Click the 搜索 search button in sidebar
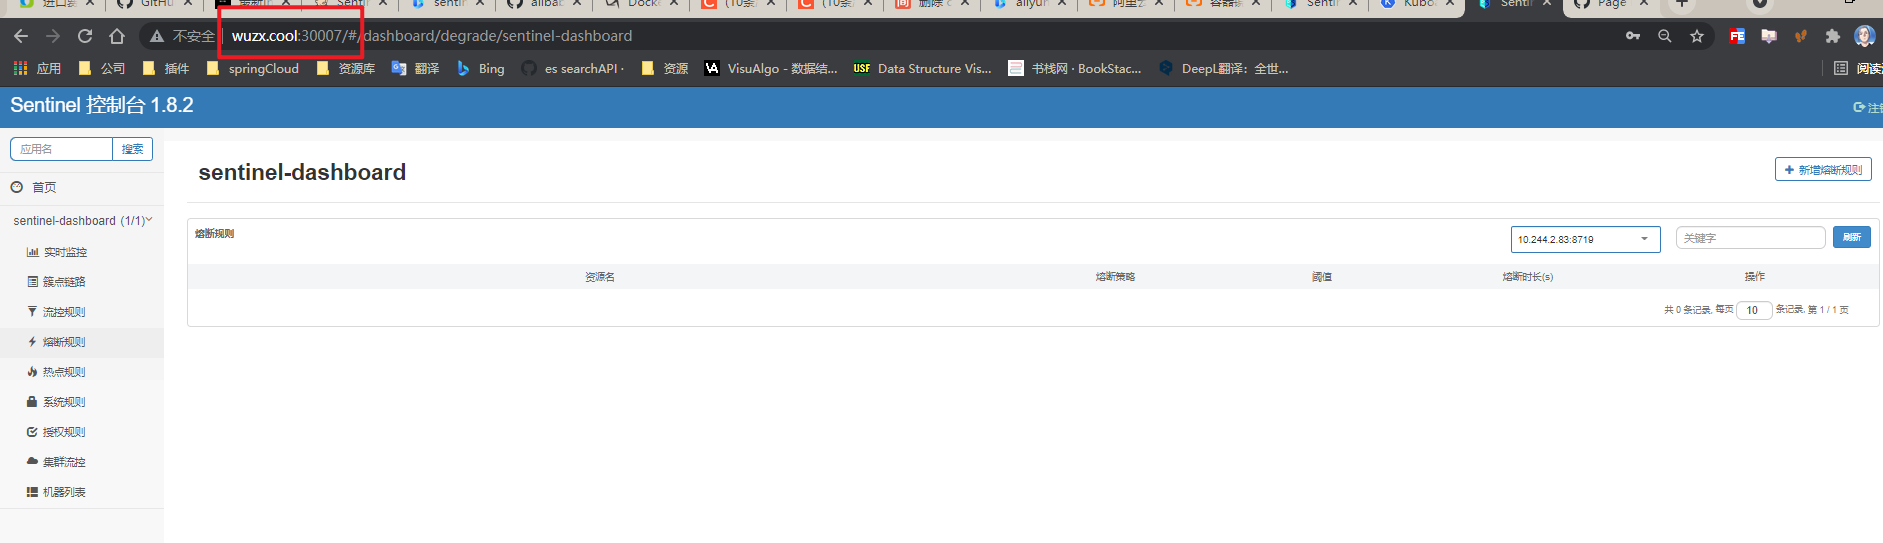Viewport: 1883px width, 543px height. point(132,149)
